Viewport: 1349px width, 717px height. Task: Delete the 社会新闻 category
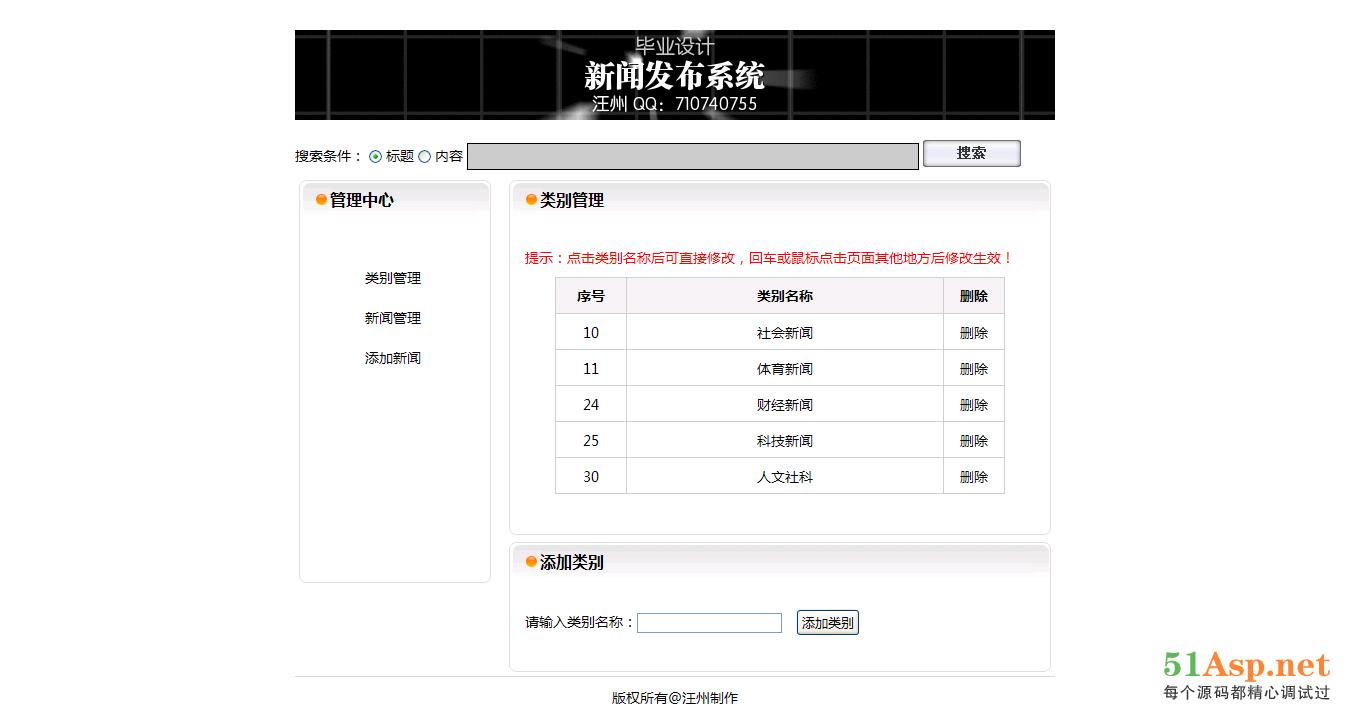pos(973,333)
